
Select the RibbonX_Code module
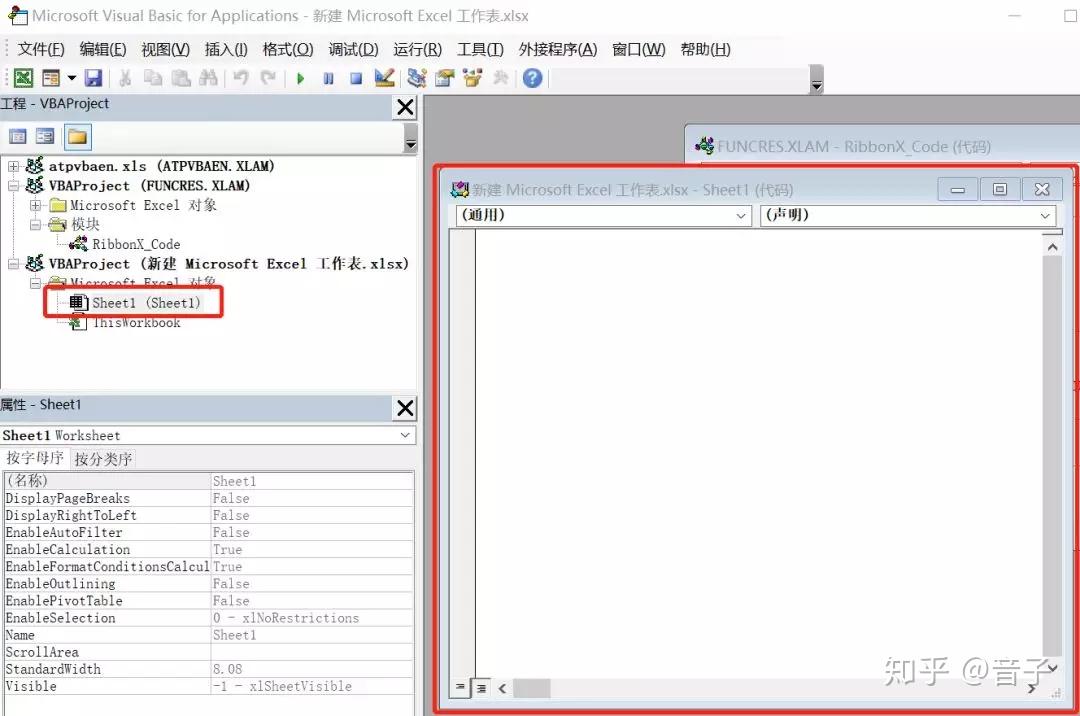(136, 244)
